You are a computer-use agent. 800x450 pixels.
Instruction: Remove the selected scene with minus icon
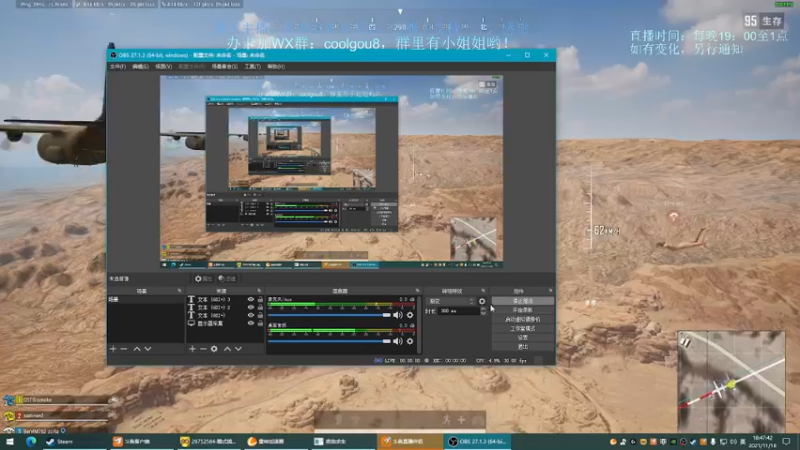coord(123,349)
